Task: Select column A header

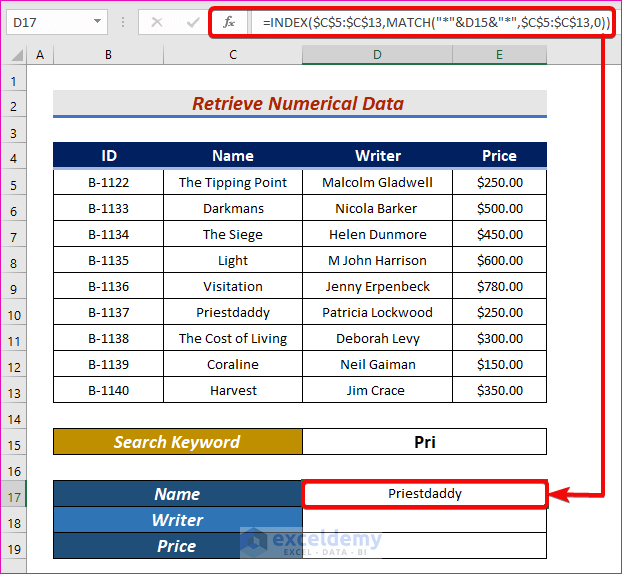Action: click(x=40, y=55)
